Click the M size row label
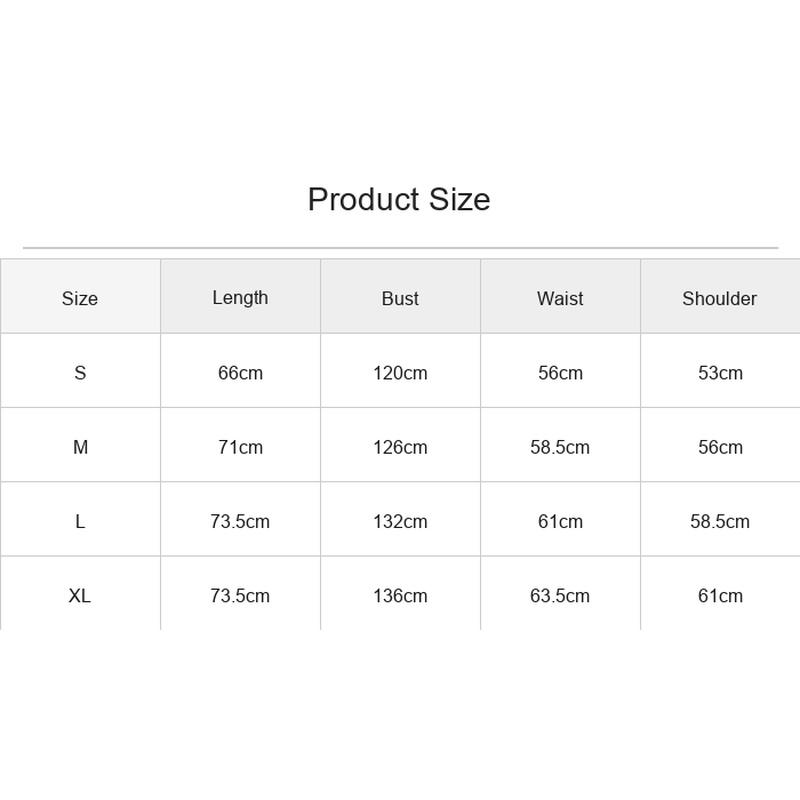The image size is (800, 800). click(x=81, y=447)
